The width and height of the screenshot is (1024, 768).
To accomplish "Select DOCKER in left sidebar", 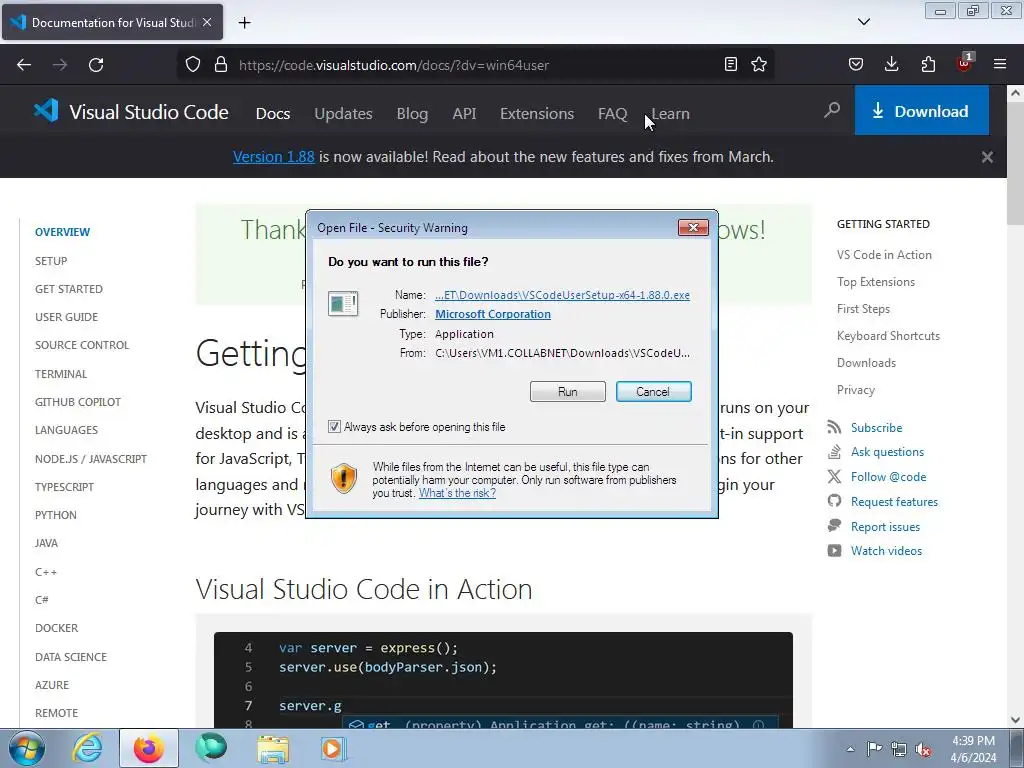I will (x=56, y=628).
